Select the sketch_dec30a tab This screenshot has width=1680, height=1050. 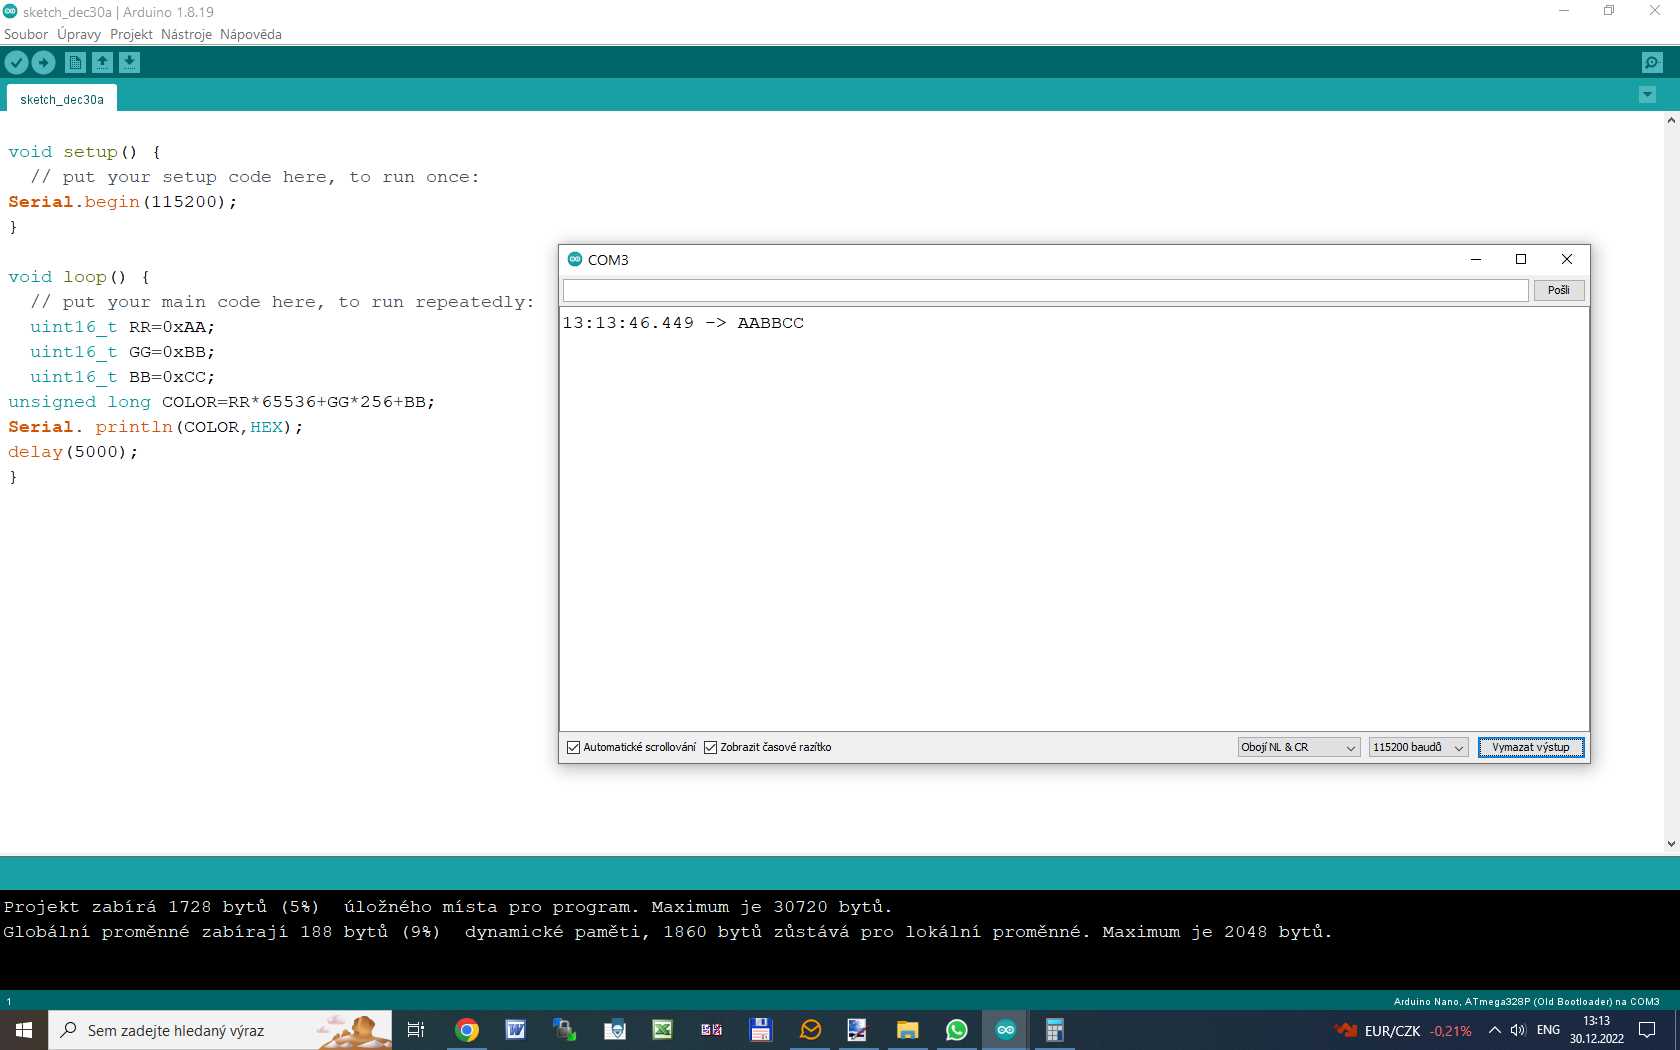62,99
